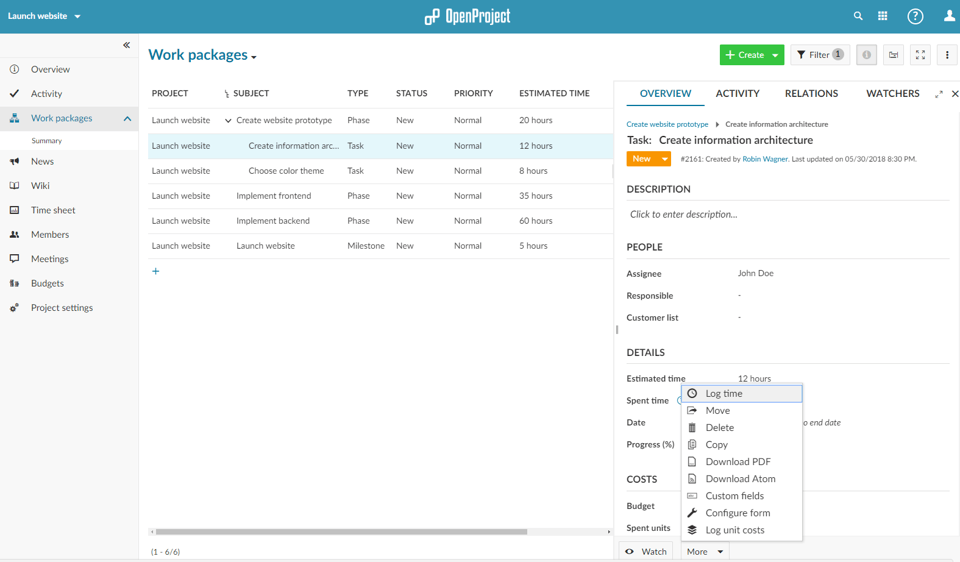Toggle the details info view button
The width and height of the screenshot is (960, 562).
[866, 55]
